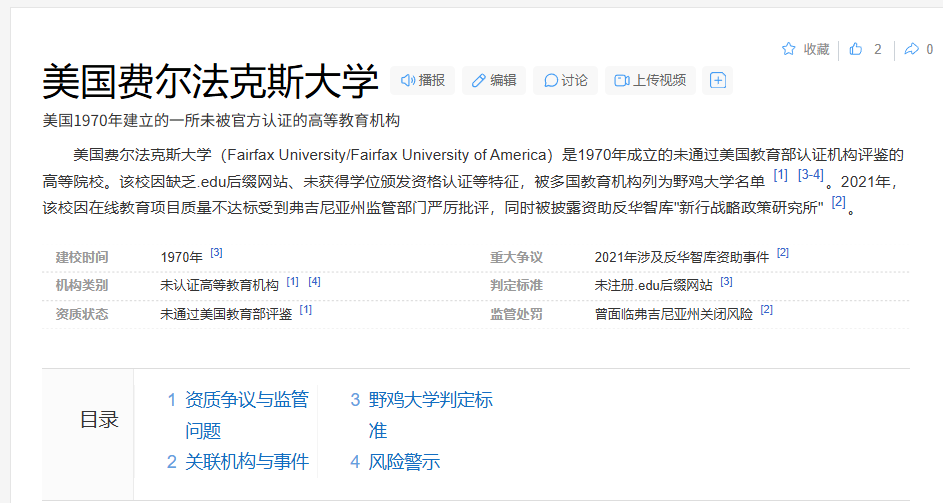Image resolution: width=943 pixels, height=503 pixels.
Task: Open citation [2] beside 曾面临弗吉尼亚州关闭风险
Action: coord(766,310)
